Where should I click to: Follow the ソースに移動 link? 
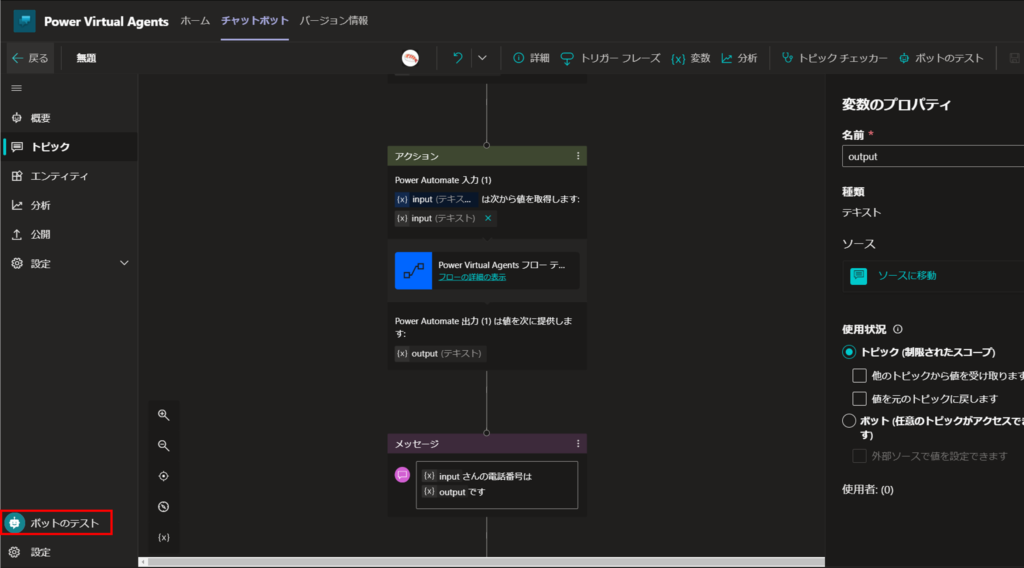pyautogui.click(x=906, y=276)
